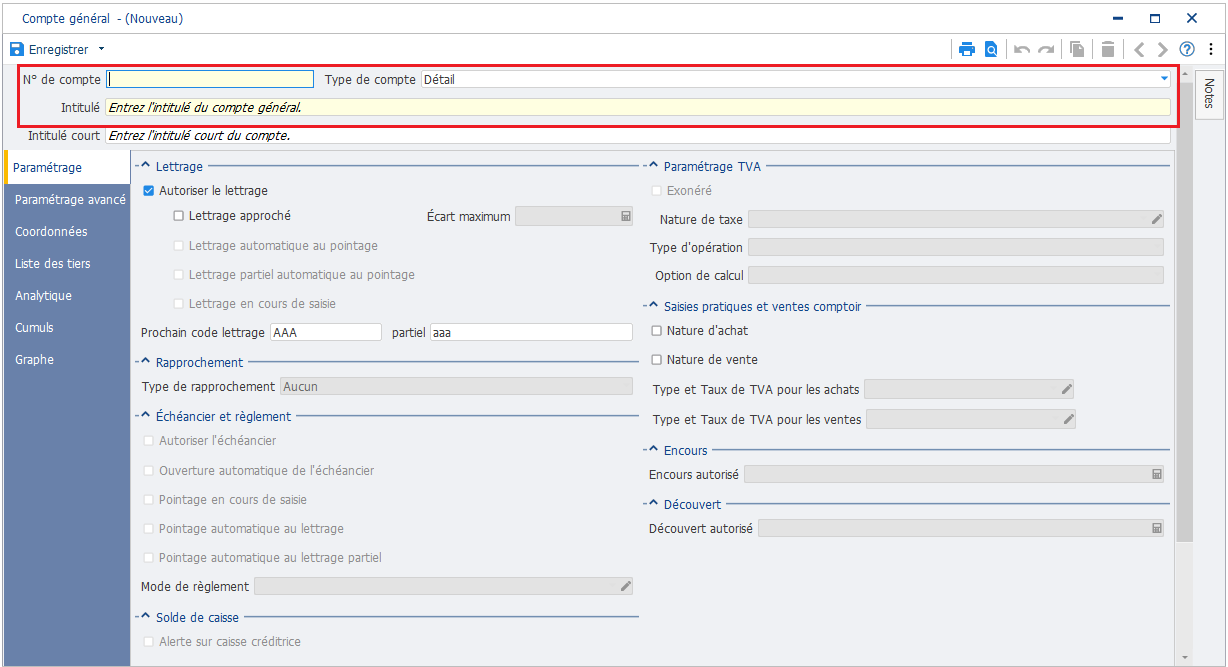
Task: Click pencil icon in Nature de taxe
Action: tap(1156, 219)
